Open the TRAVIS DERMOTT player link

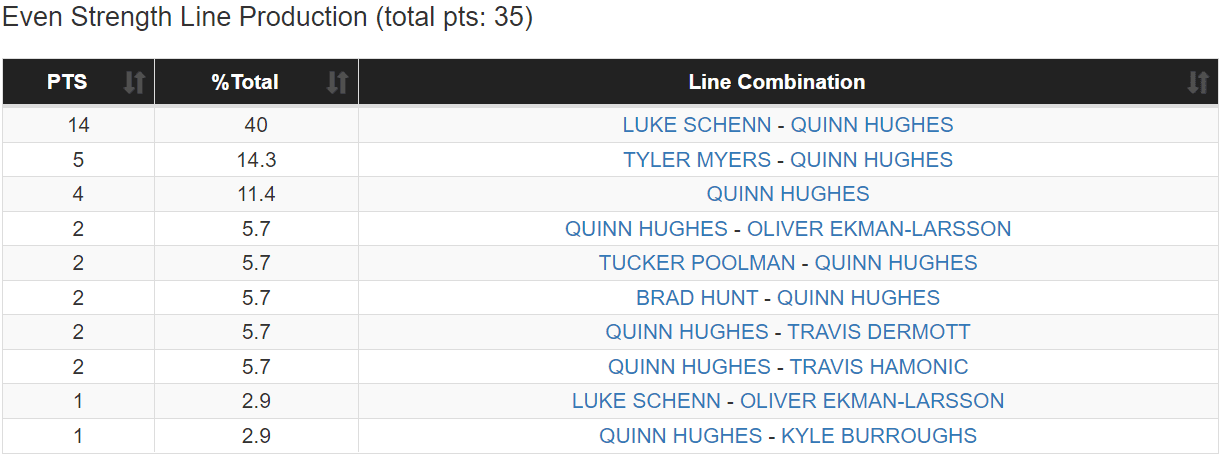pos(878,332)
